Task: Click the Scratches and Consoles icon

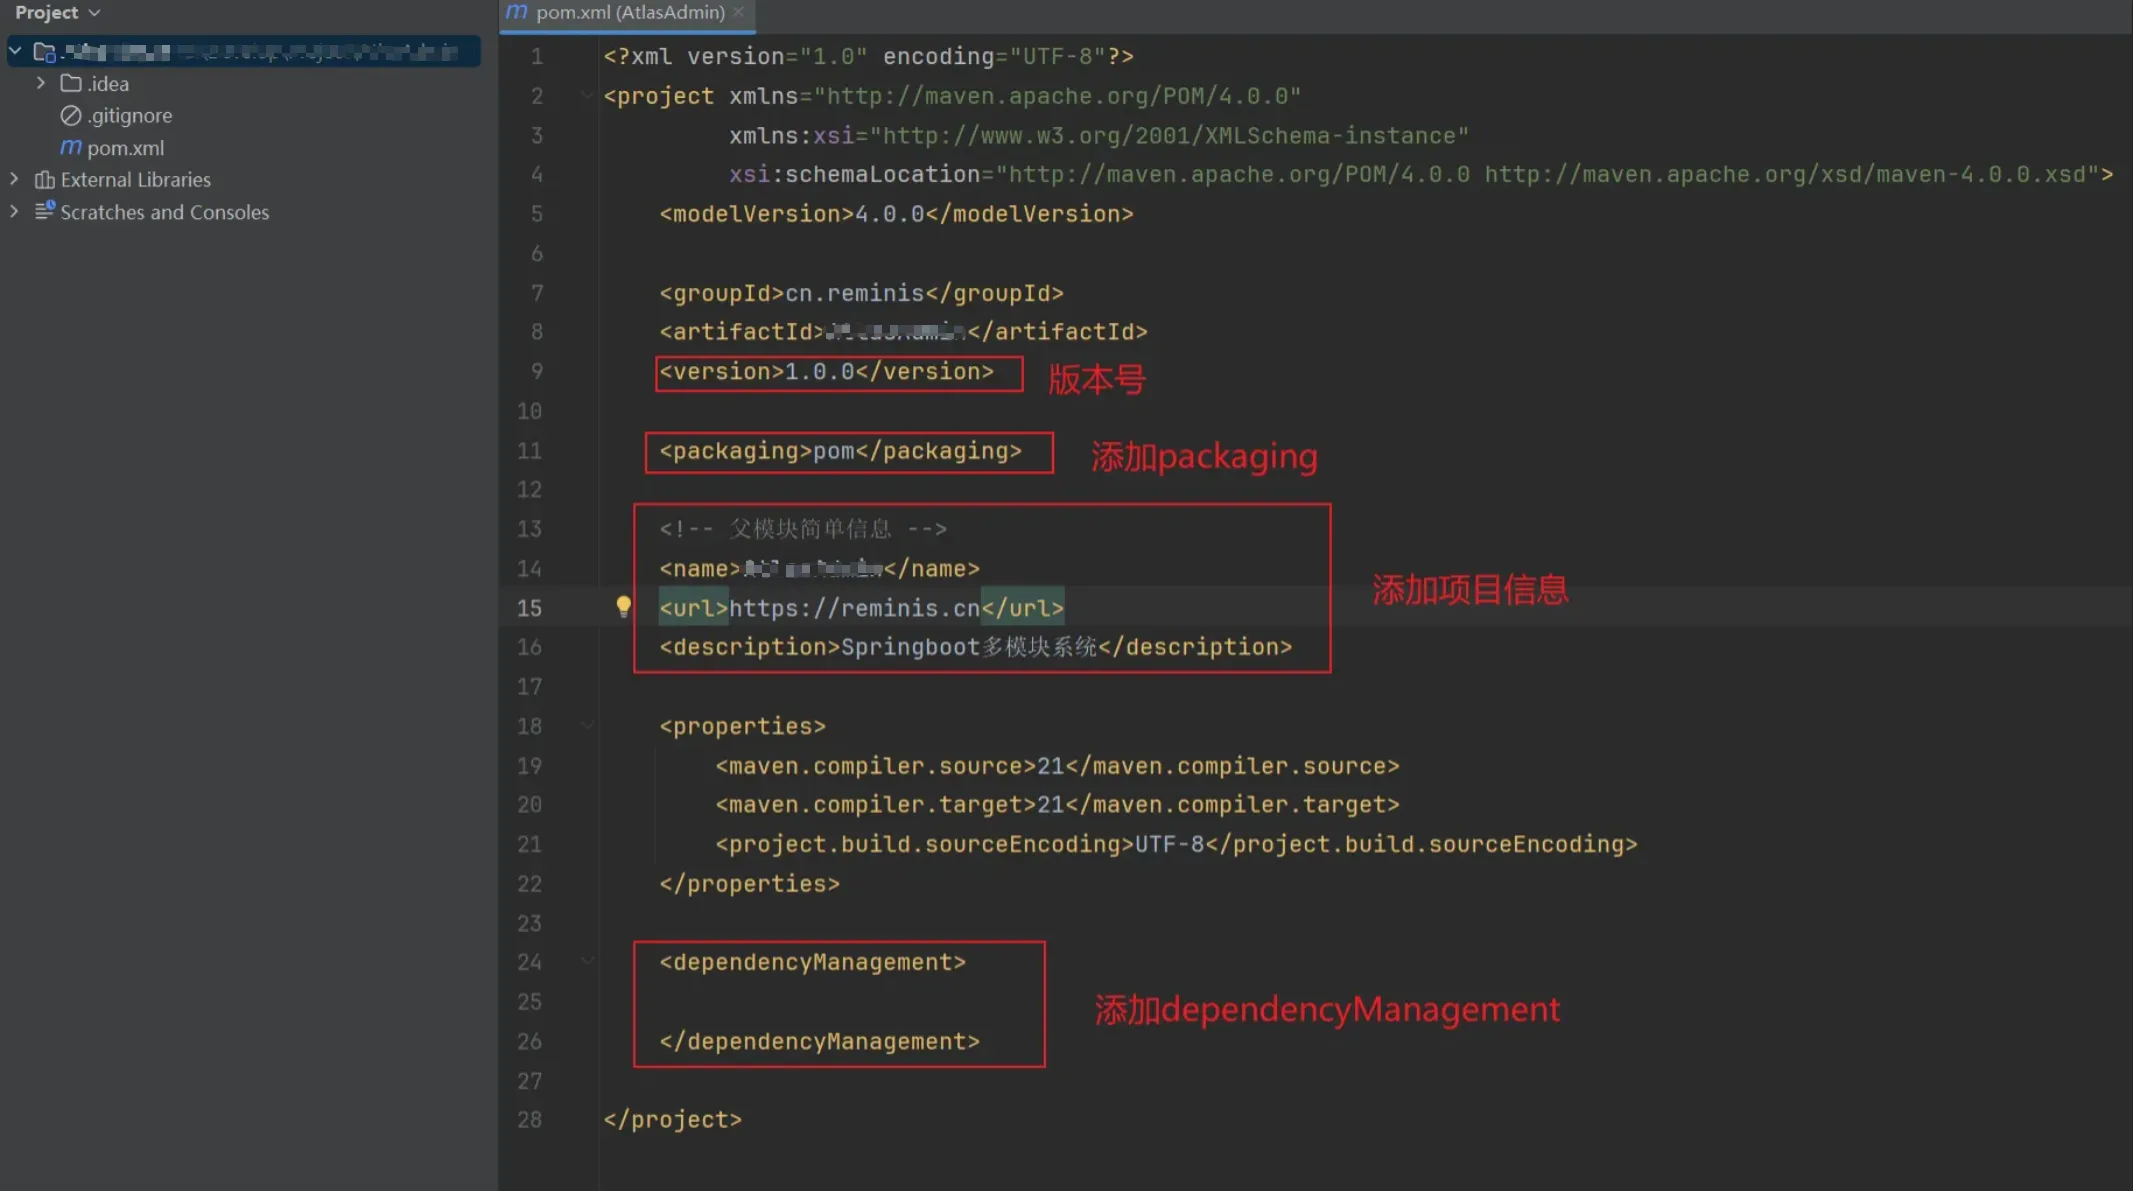Action: [44, 211]
